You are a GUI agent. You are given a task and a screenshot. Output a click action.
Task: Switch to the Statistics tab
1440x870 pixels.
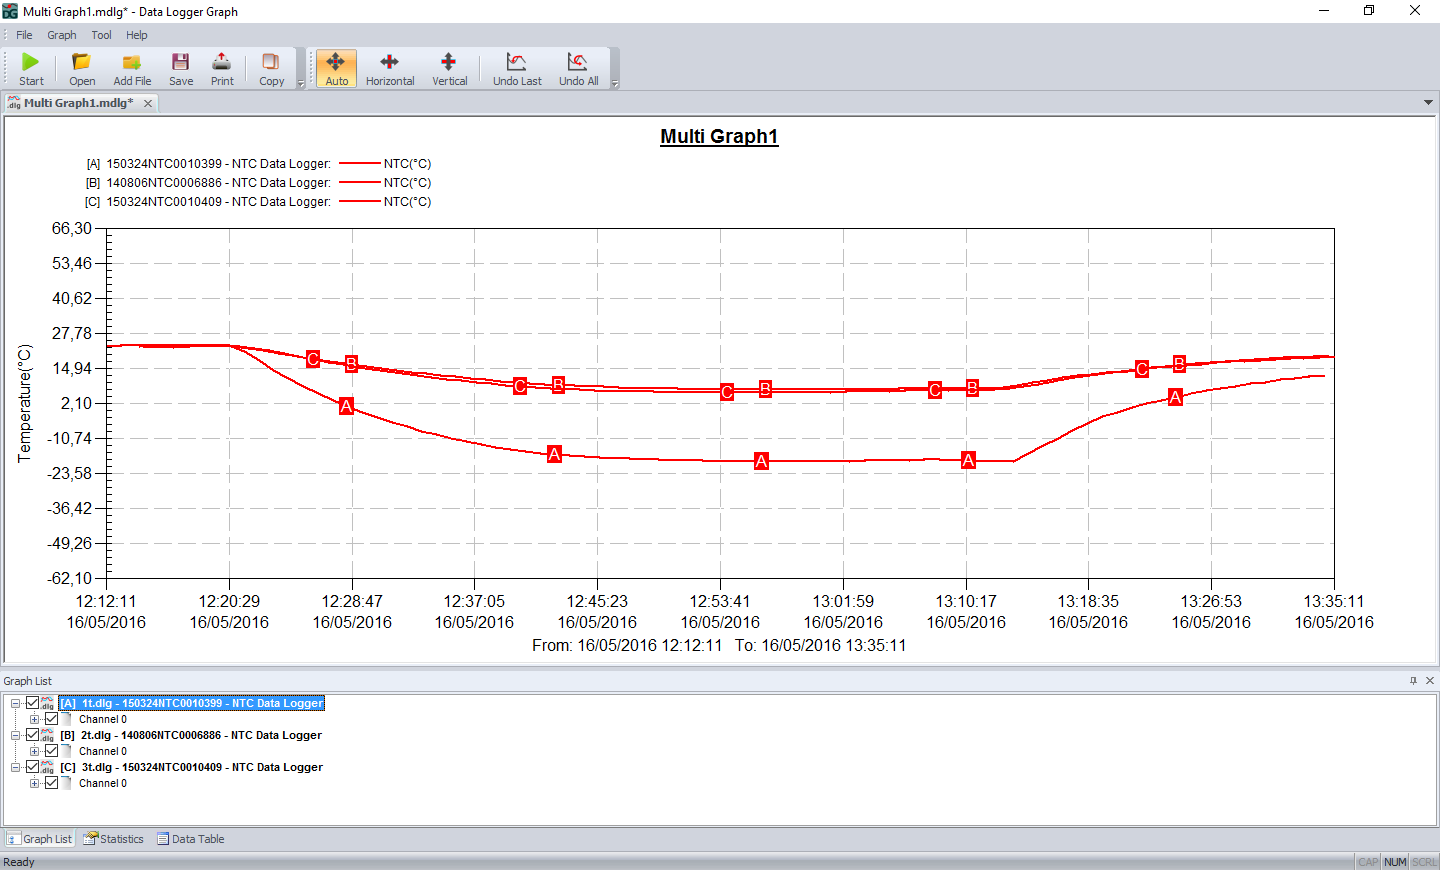[x=112, y=839]
